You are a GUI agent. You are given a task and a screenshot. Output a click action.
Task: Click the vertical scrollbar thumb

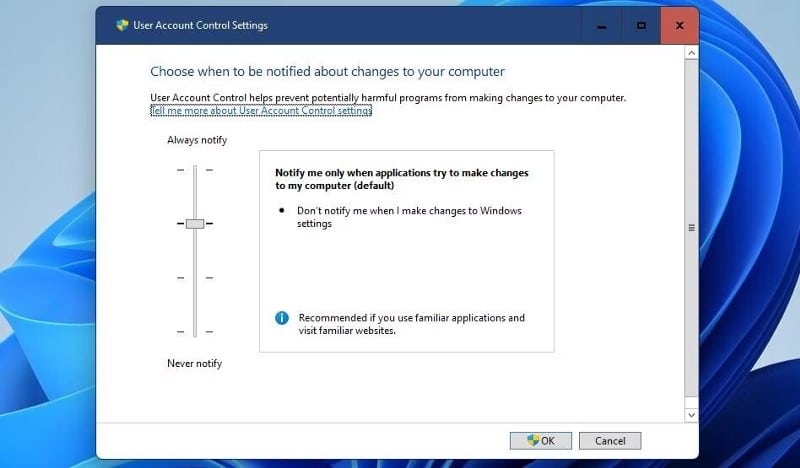691,228
